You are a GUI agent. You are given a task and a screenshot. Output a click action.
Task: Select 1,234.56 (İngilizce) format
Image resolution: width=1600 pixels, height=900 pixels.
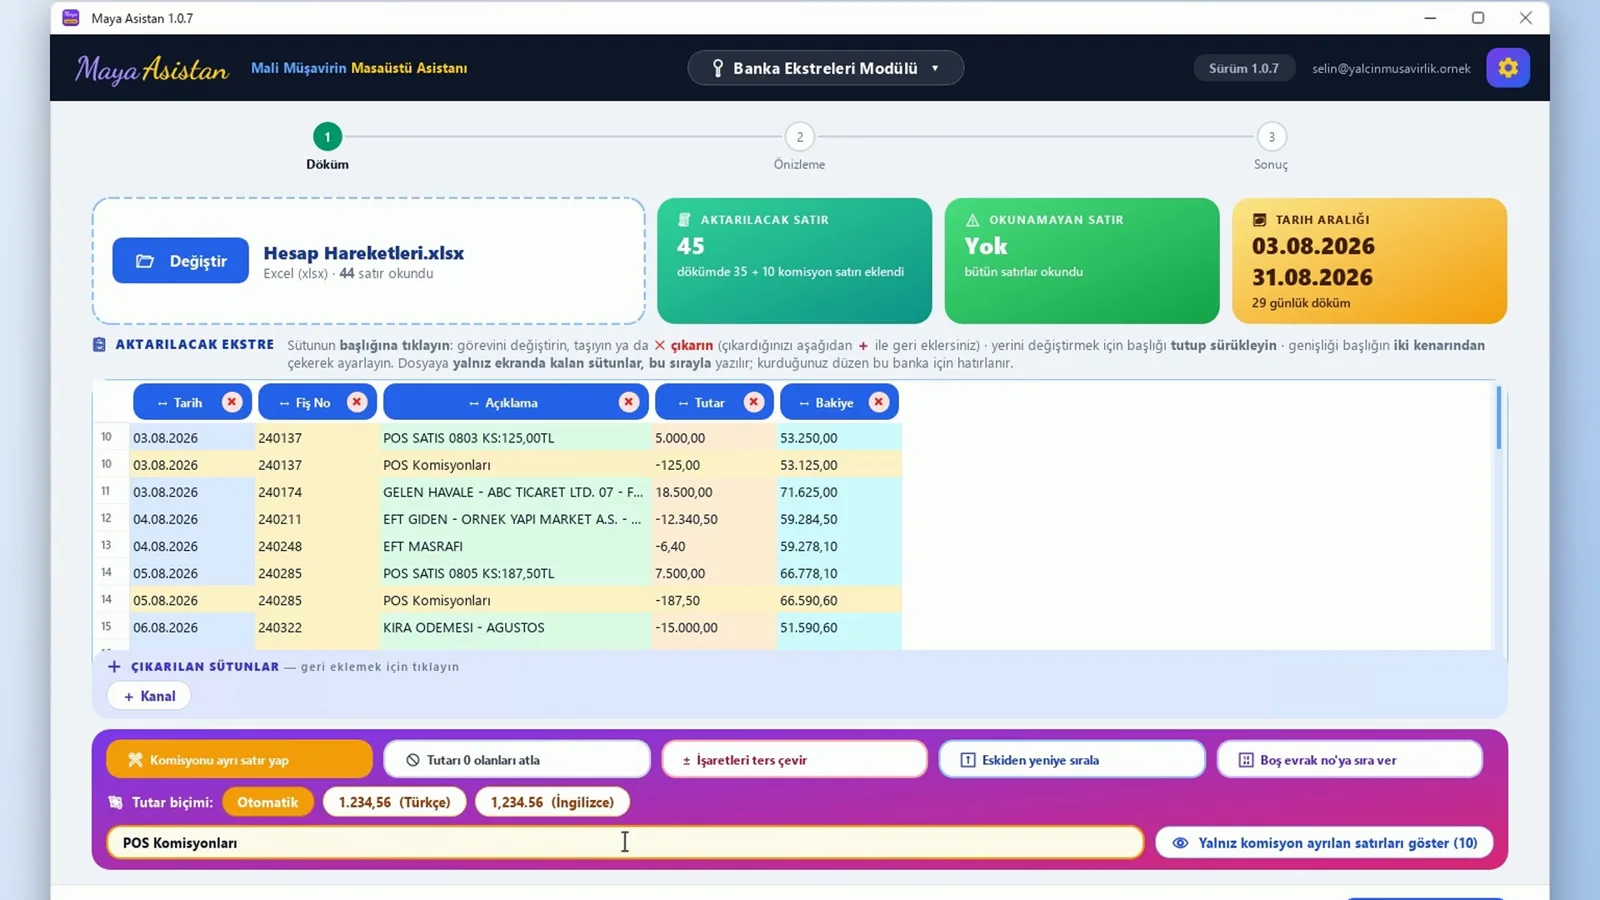coord(552,802)
